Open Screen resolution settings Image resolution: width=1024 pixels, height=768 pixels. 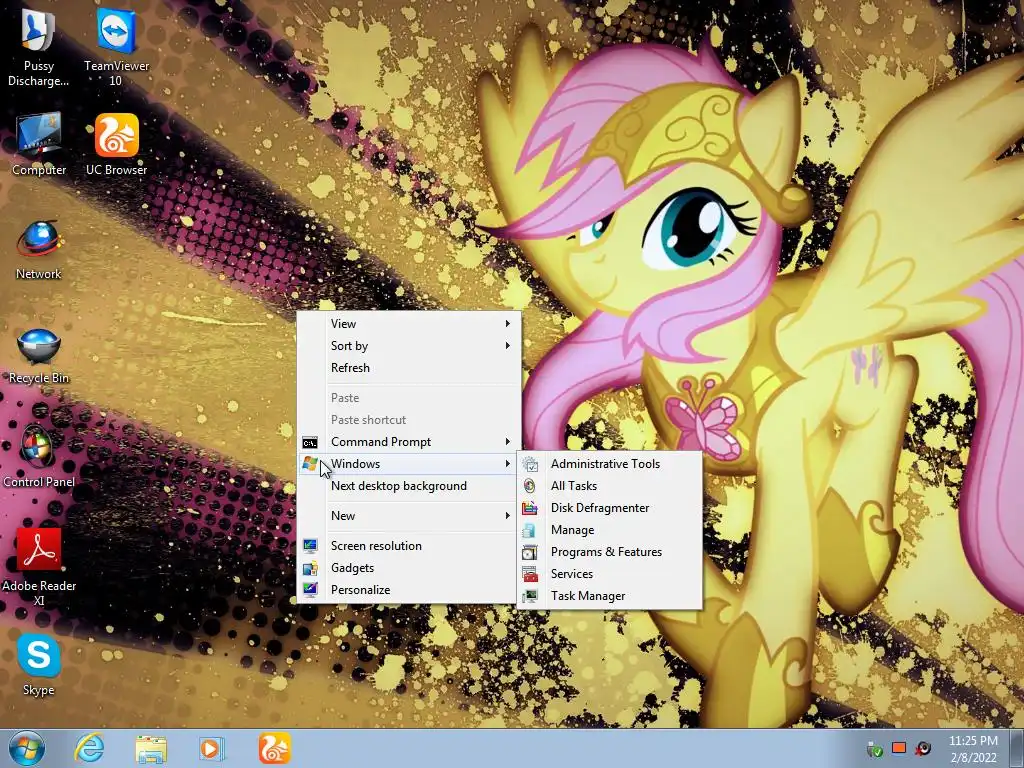409,546
